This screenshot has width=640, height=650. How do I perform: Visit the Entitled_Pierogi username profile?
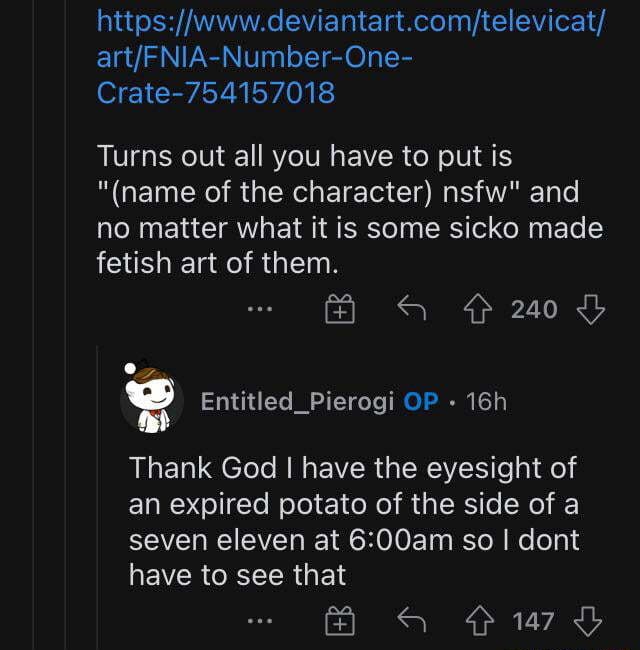pyautogui.click(x=297, y=401)
